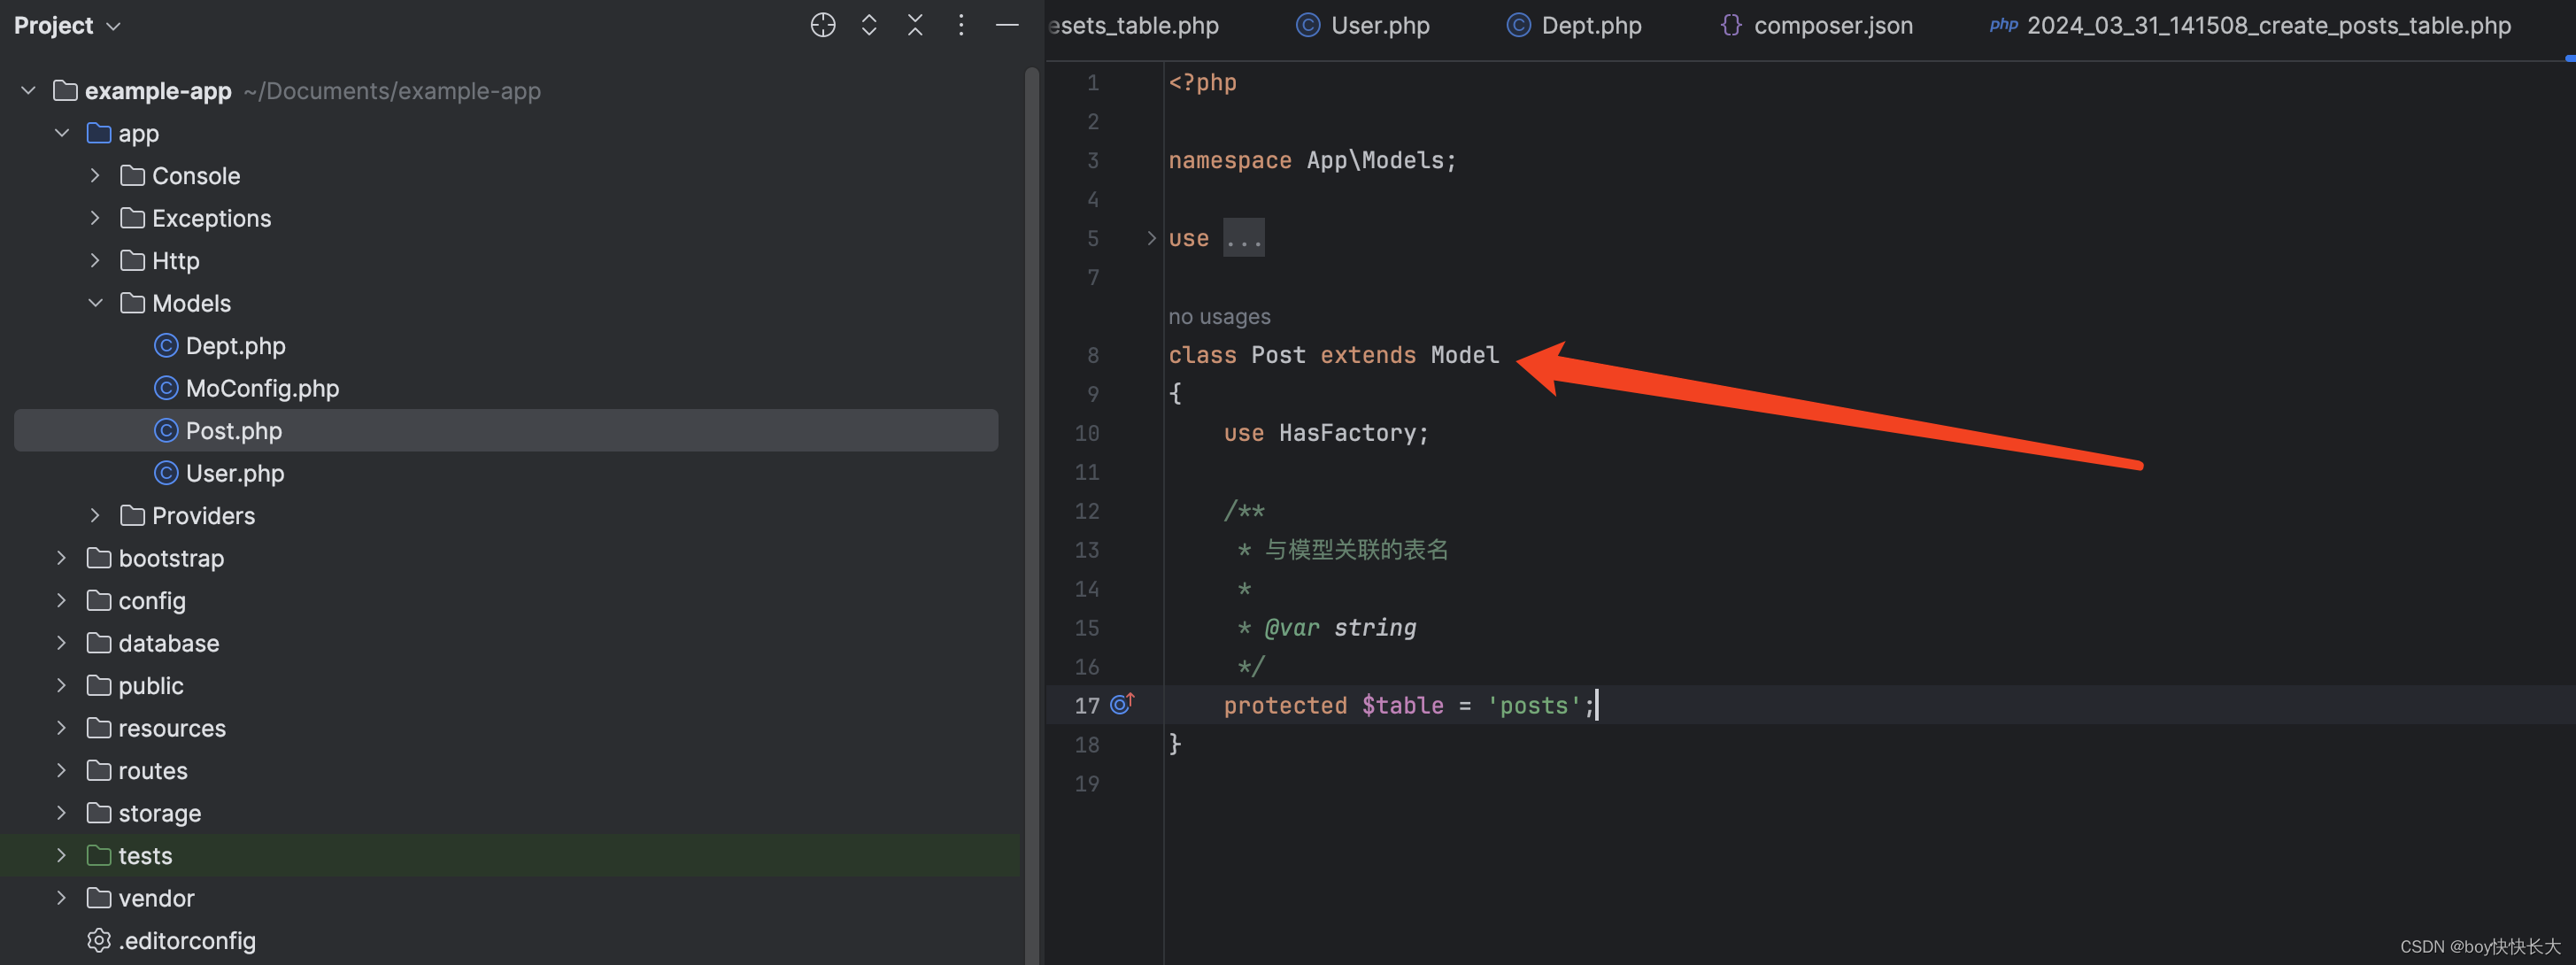Click the php icon on migration tab

tap(2003, 25)
